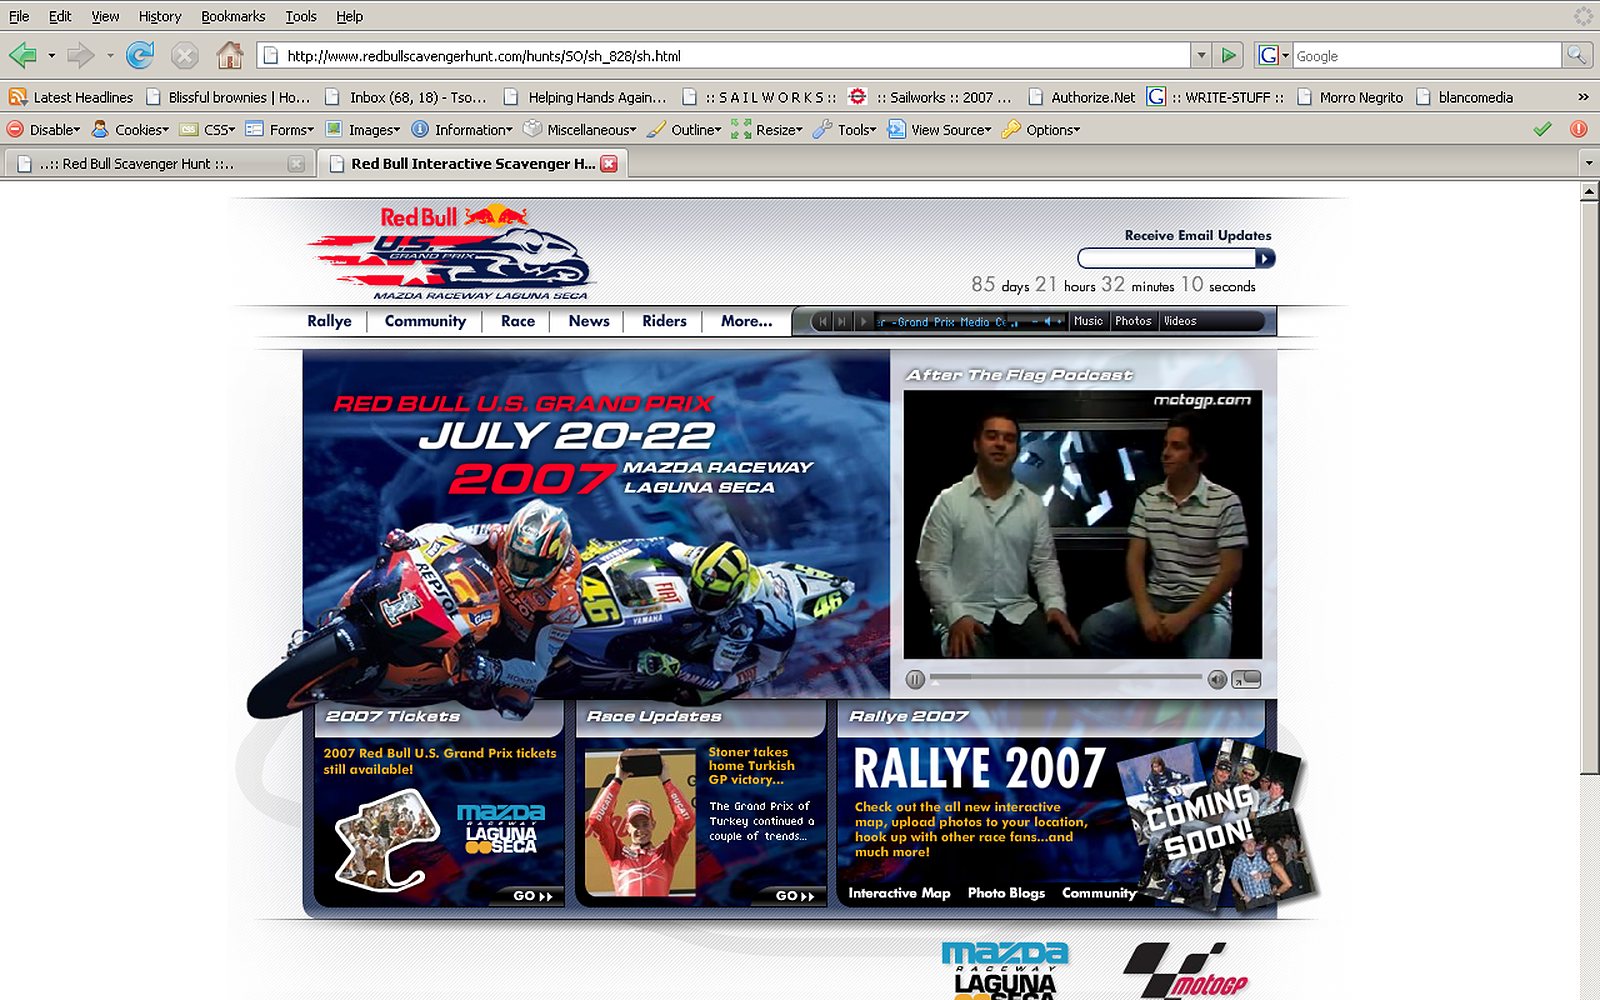The image size is (1600, 1000).
Task: Close the Red Bull Interactive Scavenger tab
Action: [609, 164]
